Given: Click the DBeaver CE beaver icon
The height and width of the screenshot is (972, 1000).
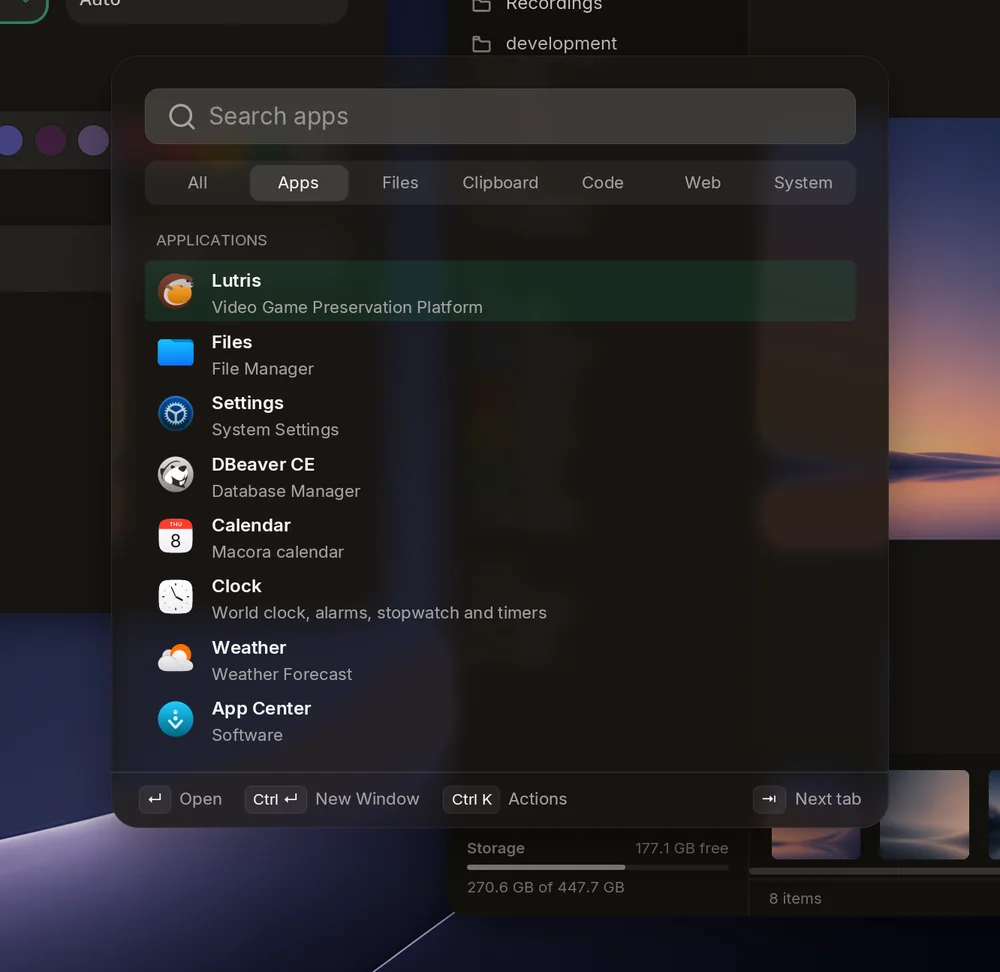Looking at the screenshot, I should (175, 475).
